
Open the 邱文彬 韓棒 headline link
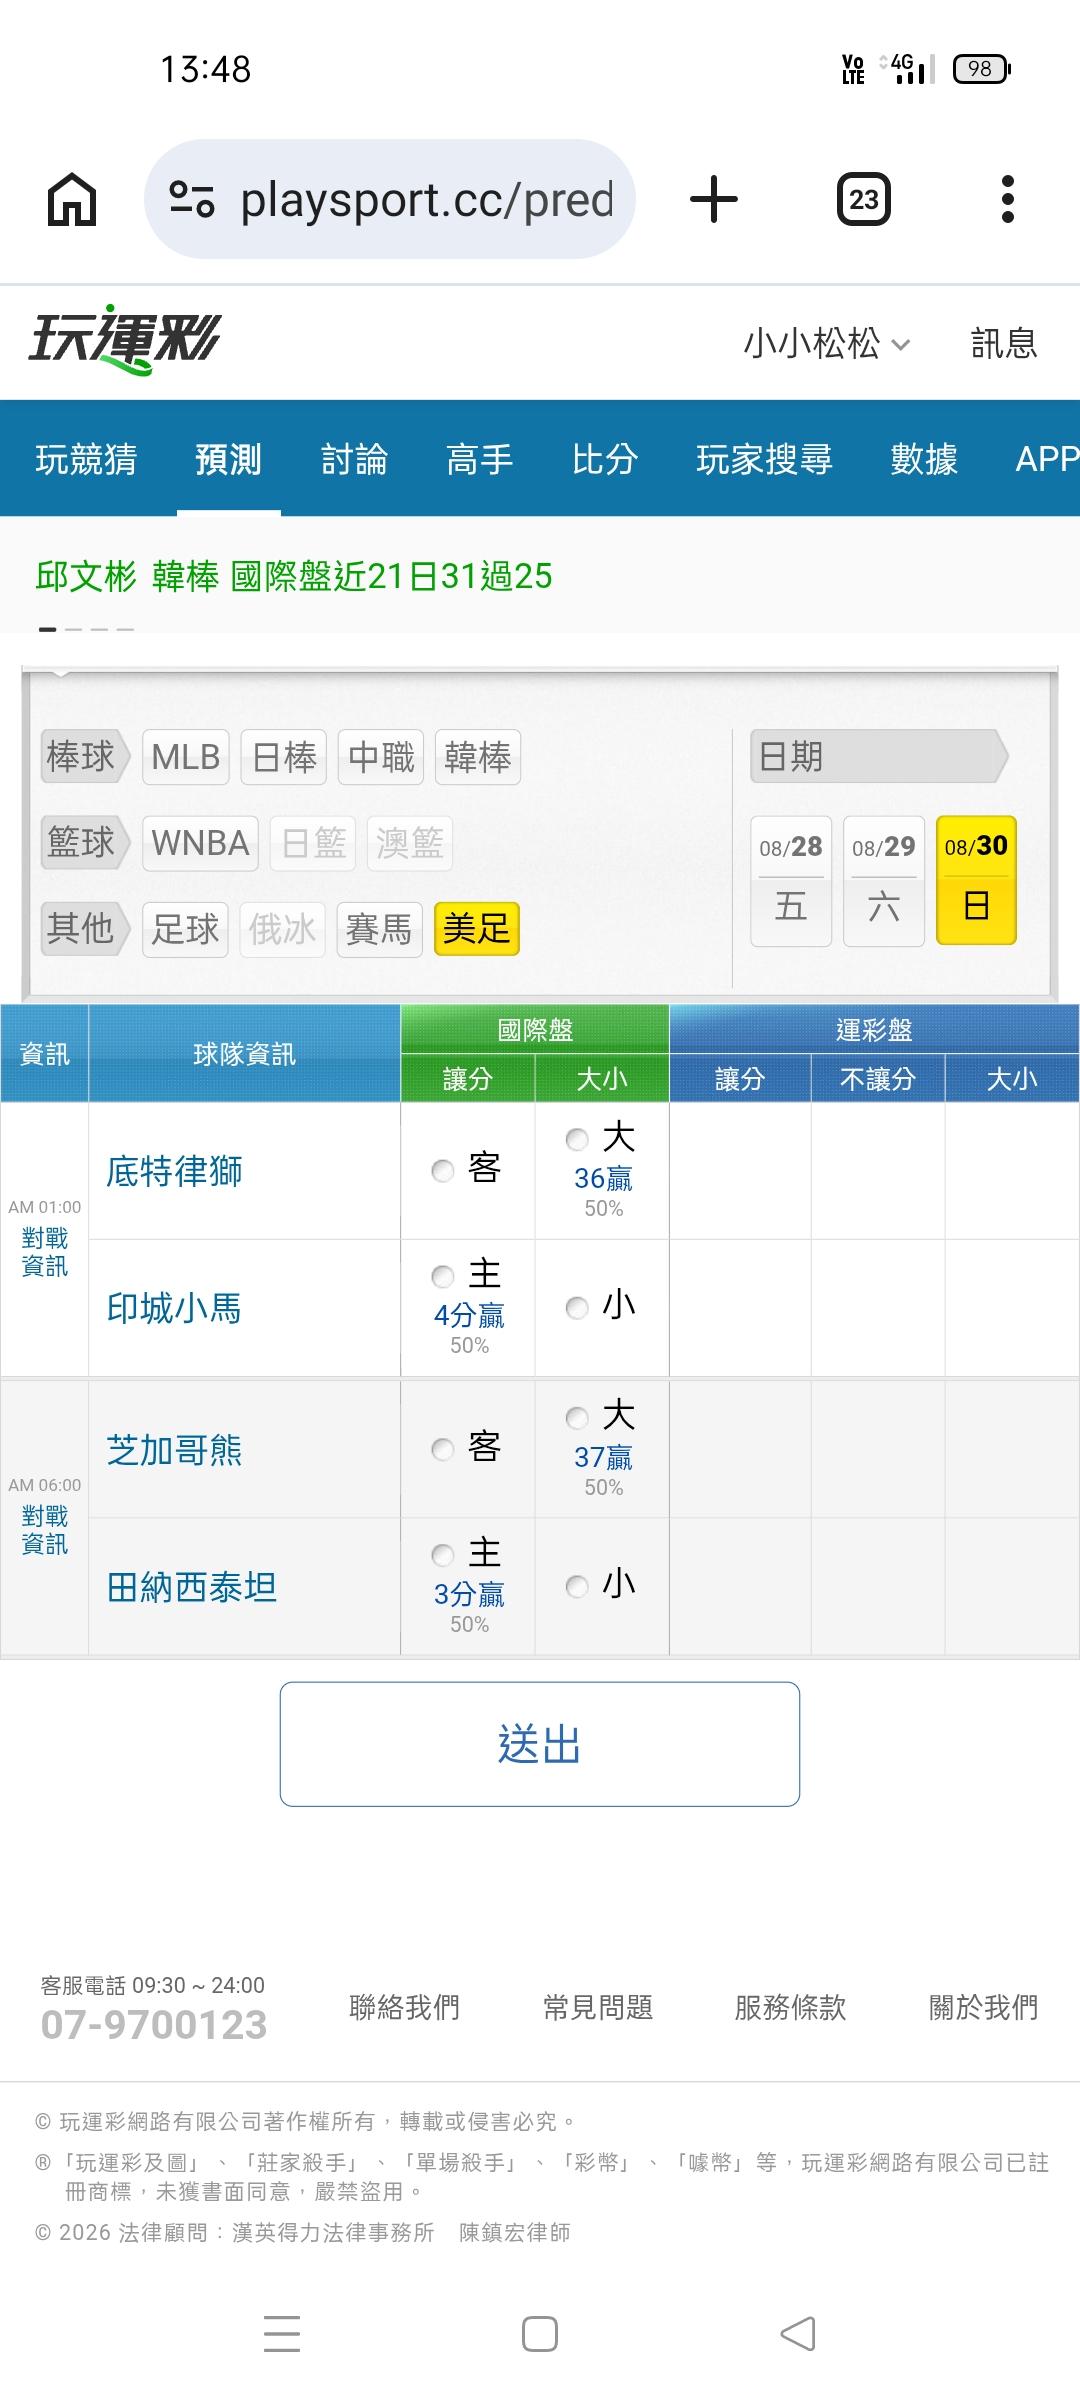[x=294, y=576]
